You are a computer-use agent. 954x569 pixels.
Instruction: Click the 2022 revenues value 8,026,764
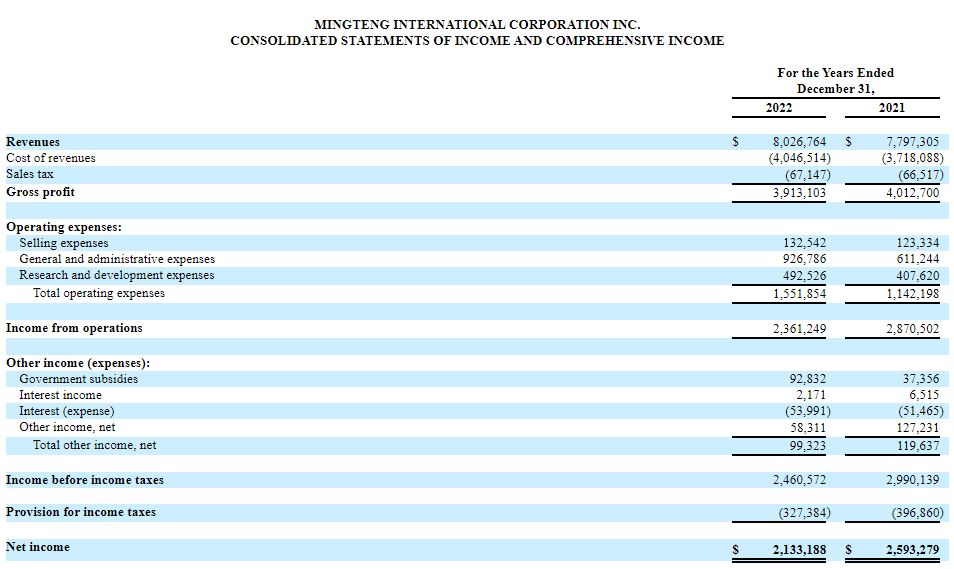click(799, 142)
